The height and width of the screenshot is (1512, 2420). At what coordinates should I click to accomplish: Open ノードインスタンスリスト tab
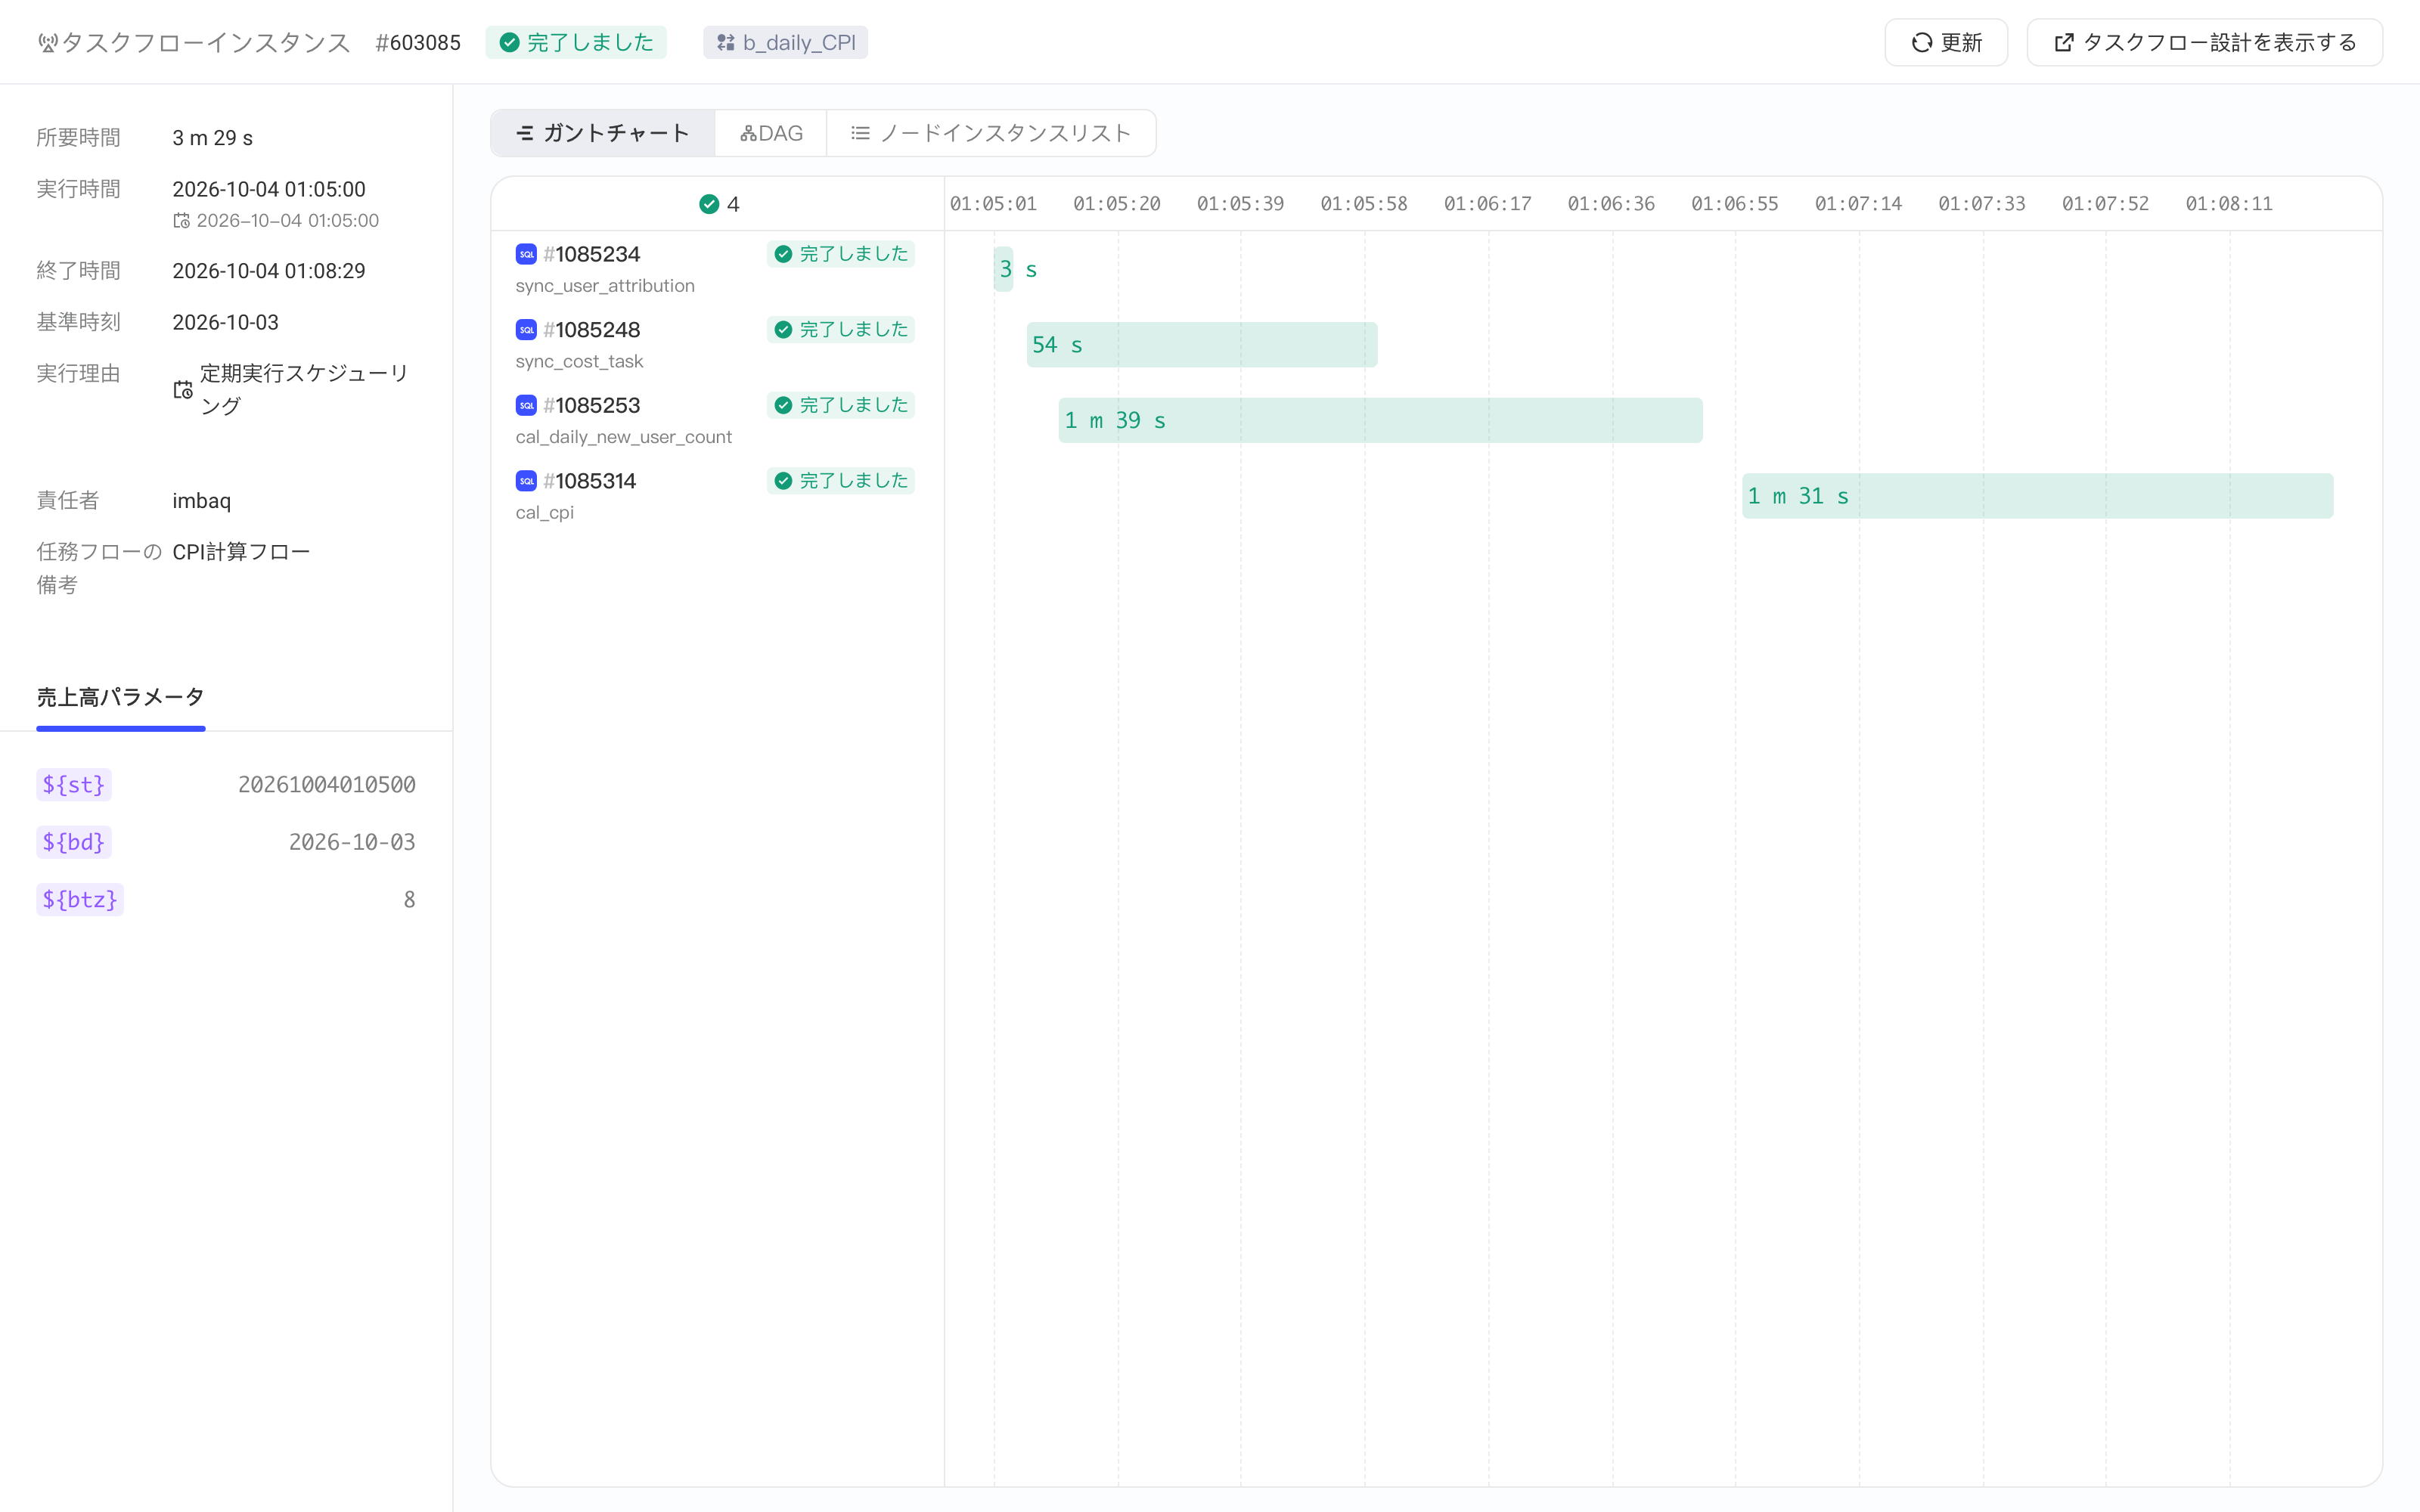991,133
